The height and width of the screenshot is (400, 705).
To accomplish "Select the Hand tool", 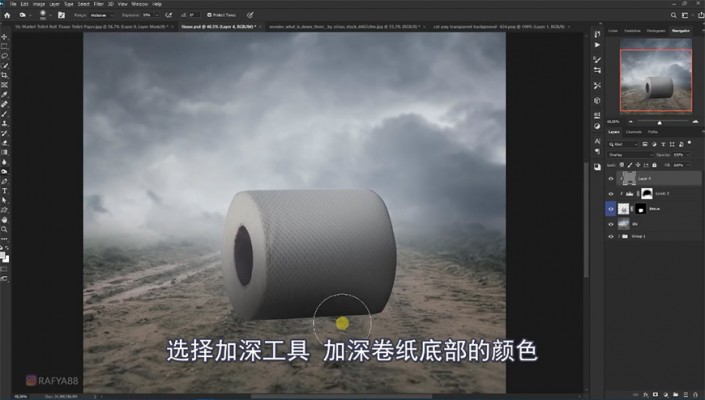I will coord(4,220).
